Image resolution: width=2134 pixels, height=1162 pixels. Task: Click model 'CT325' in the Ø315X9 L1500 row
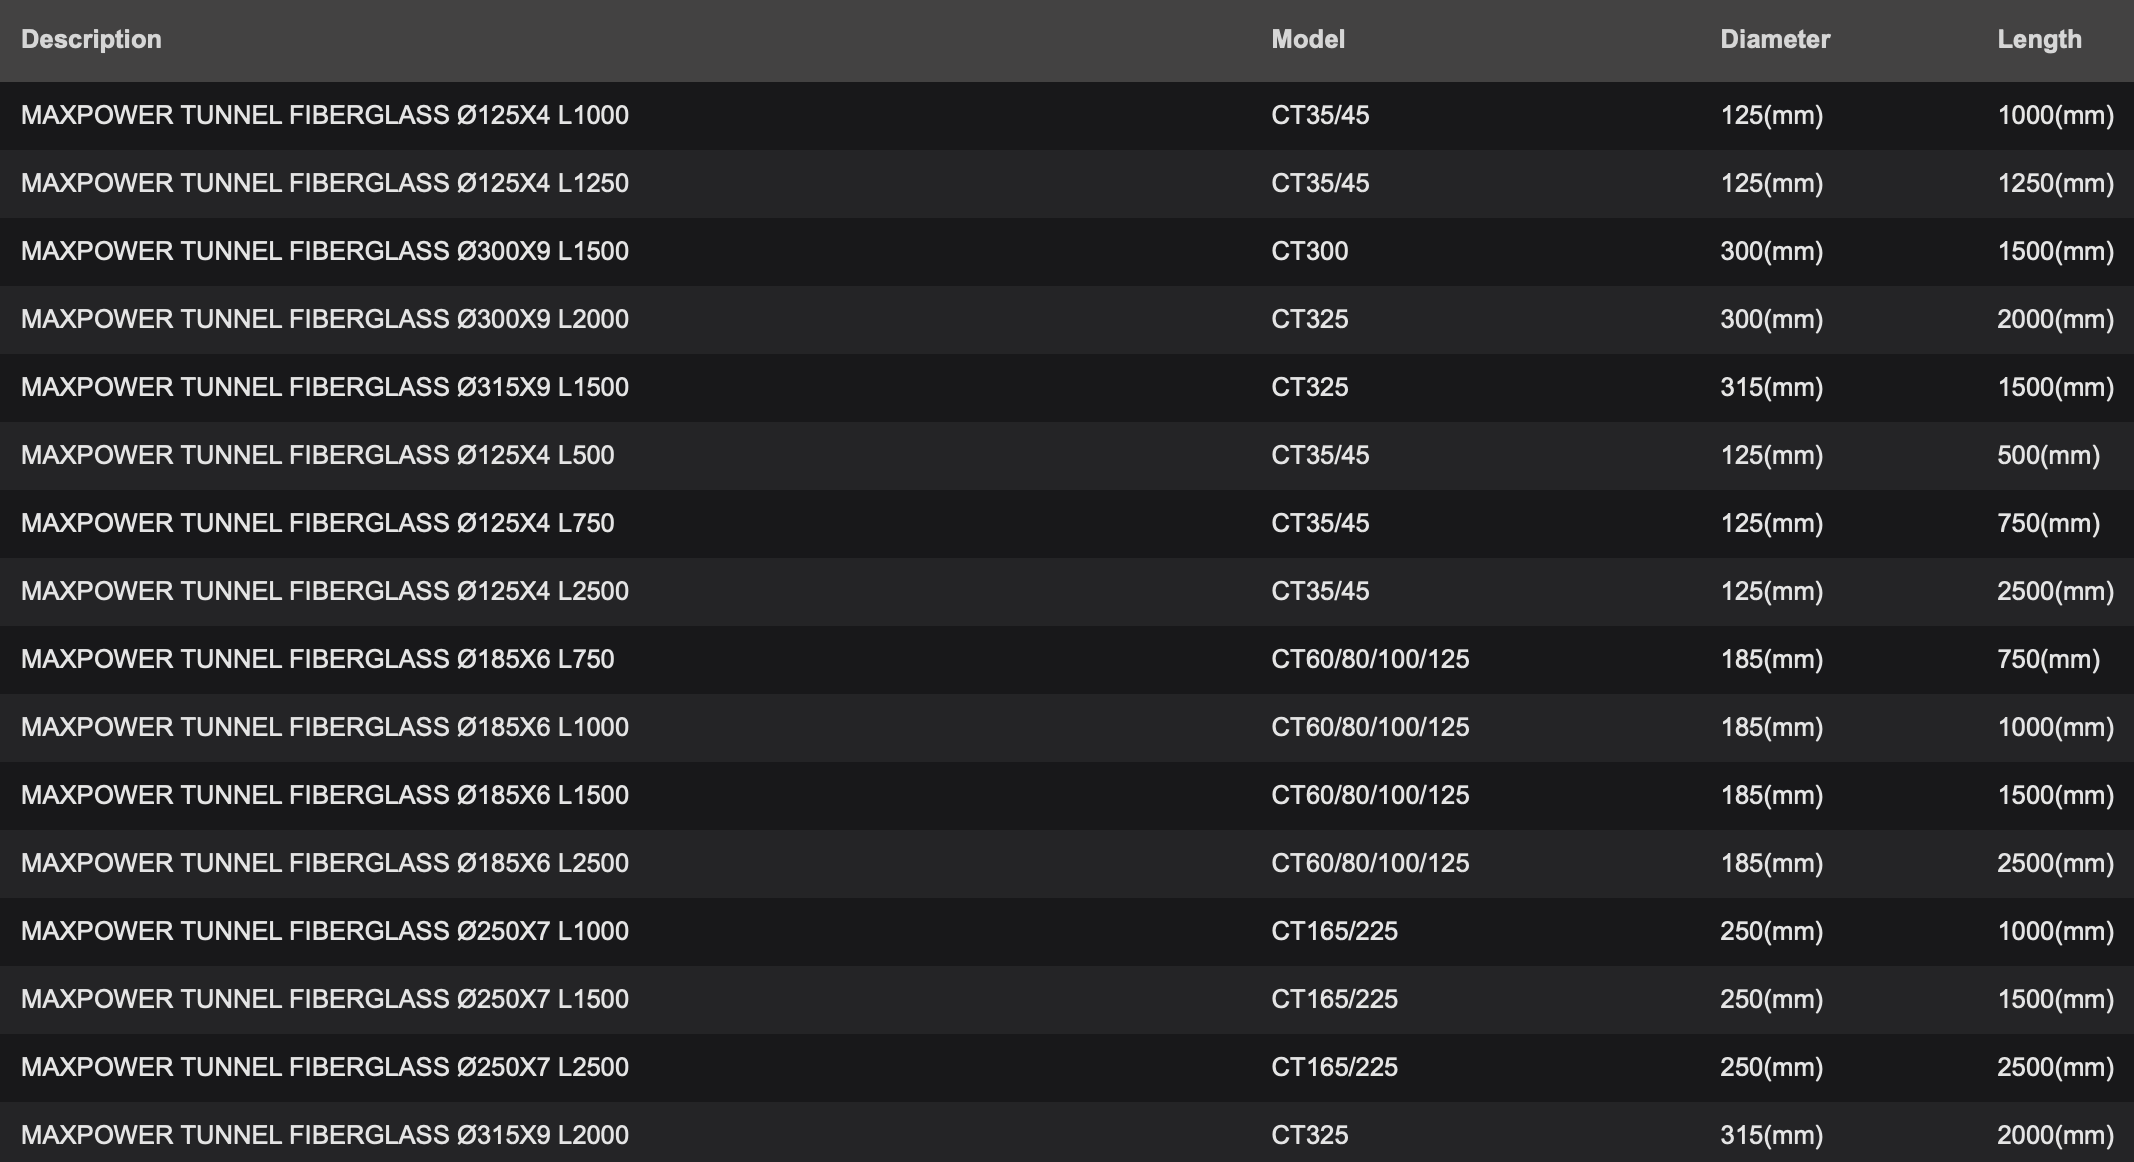1310,387
